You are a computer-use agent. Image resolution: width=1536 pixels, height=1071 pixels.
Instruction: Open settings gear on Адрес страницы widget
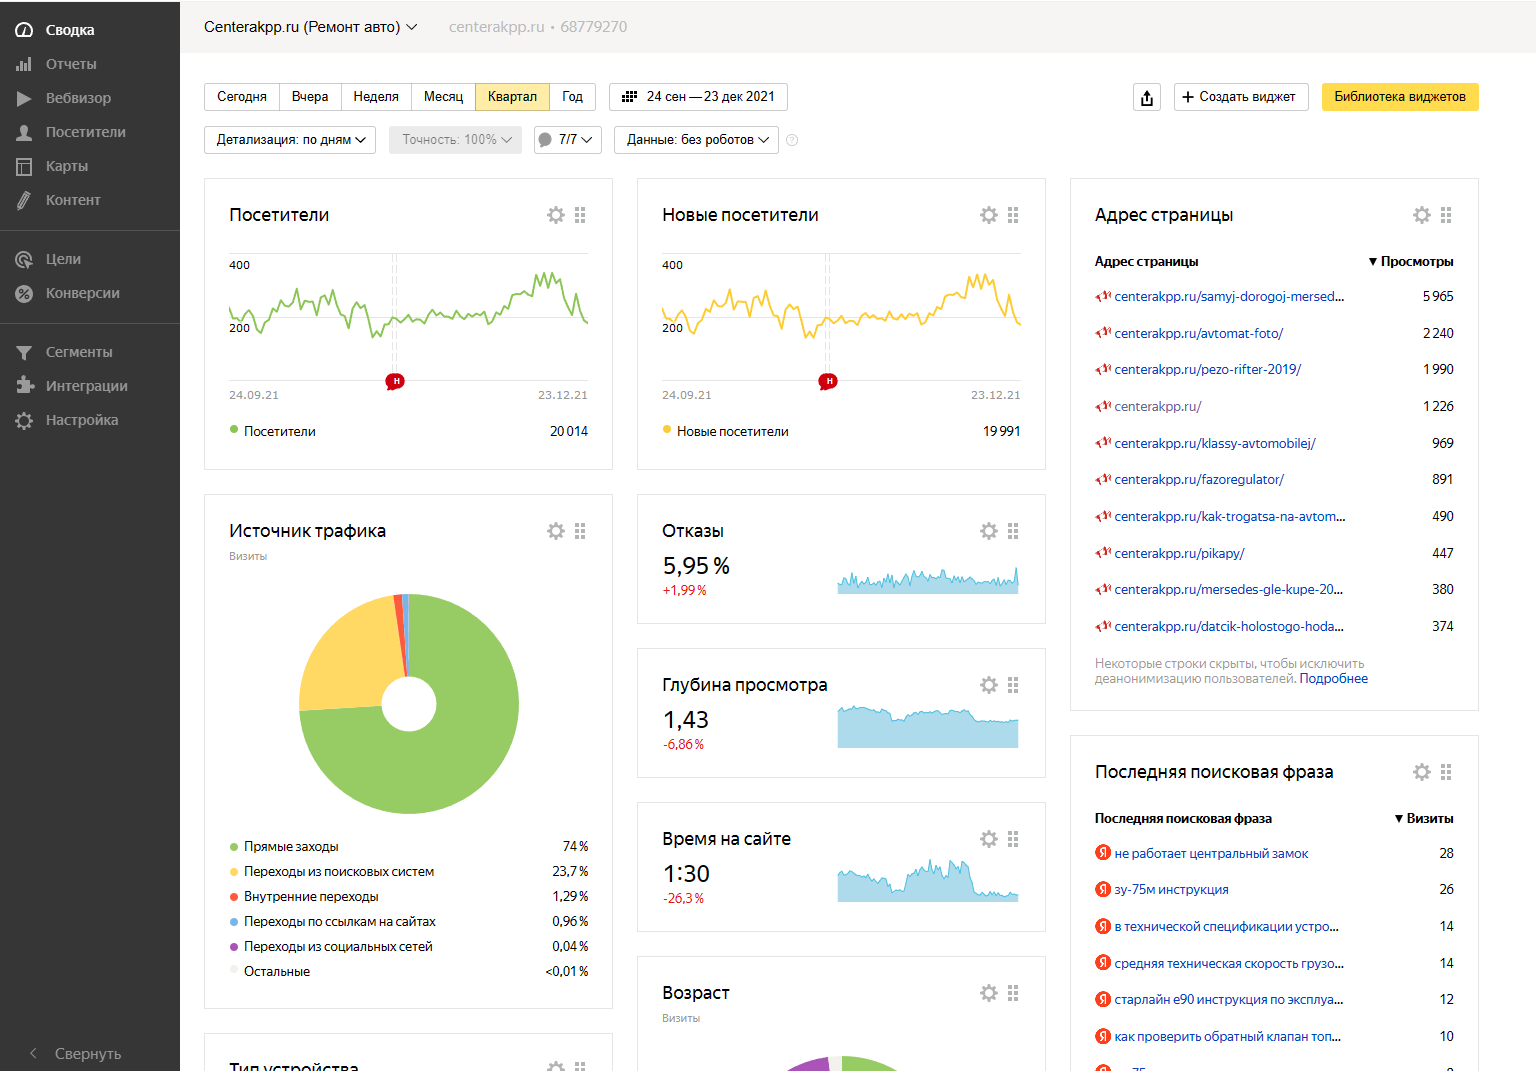tap(1422, 215)
